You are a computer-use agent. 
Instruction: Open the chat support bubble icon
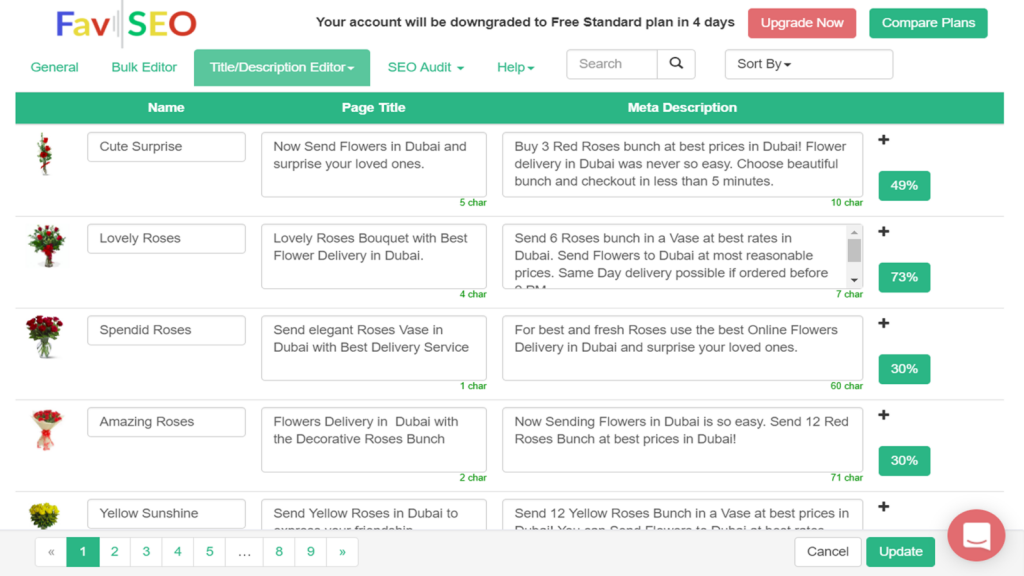[x=976, y=535]
